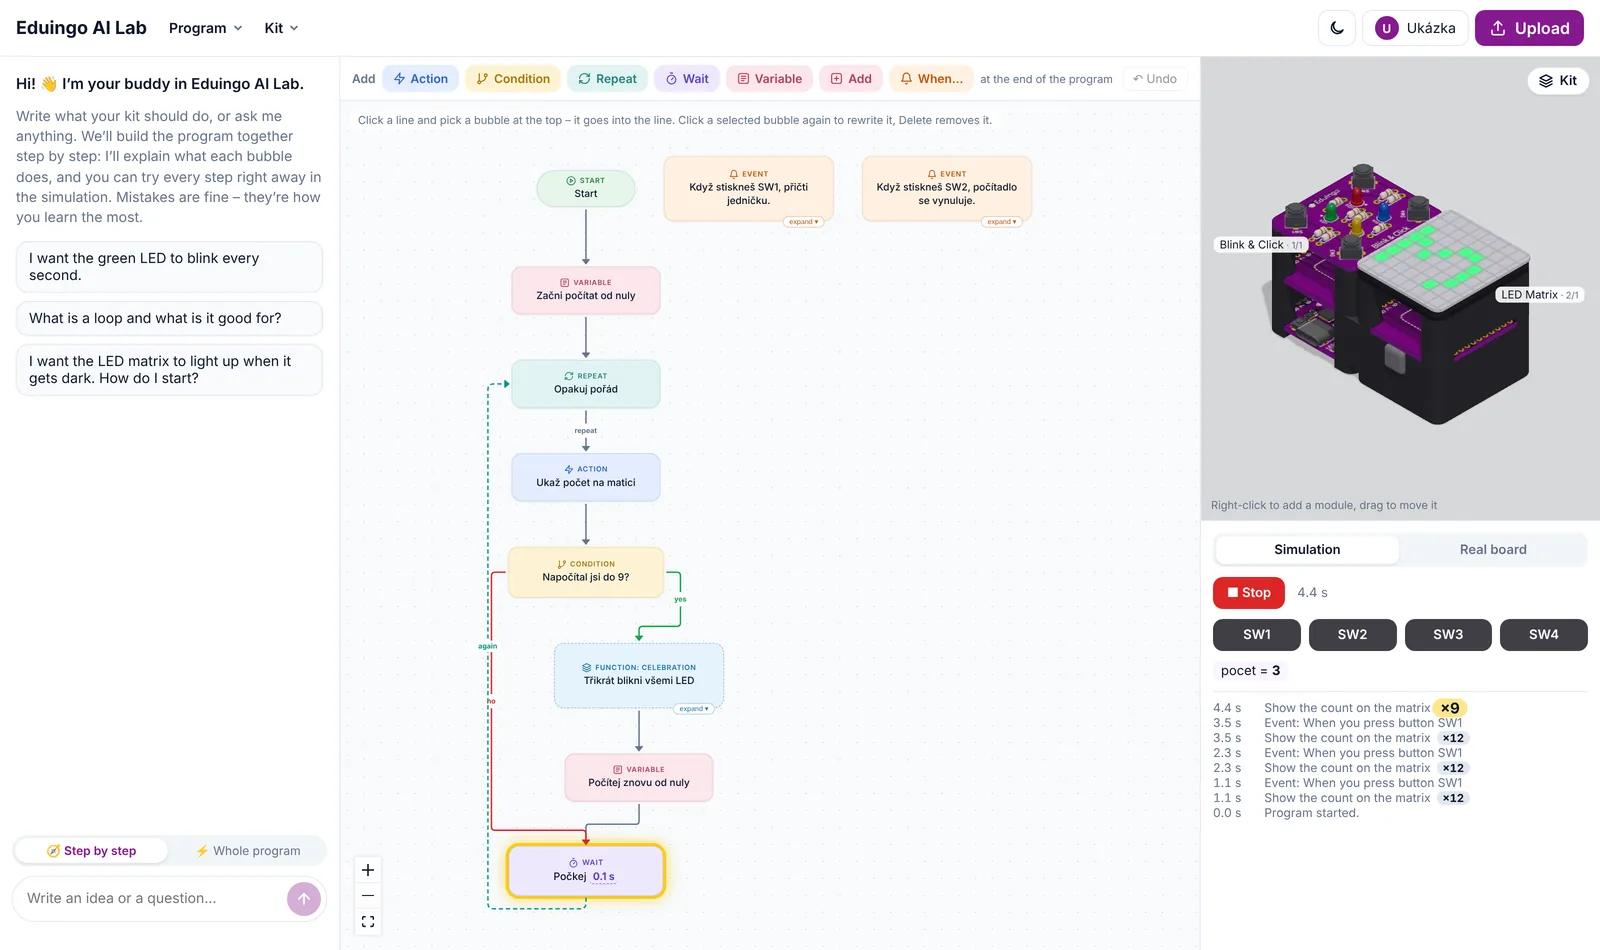Viewport: 1600px width, 950px height.
Task: Fit the program to screen
Action: tap(368, 922)
